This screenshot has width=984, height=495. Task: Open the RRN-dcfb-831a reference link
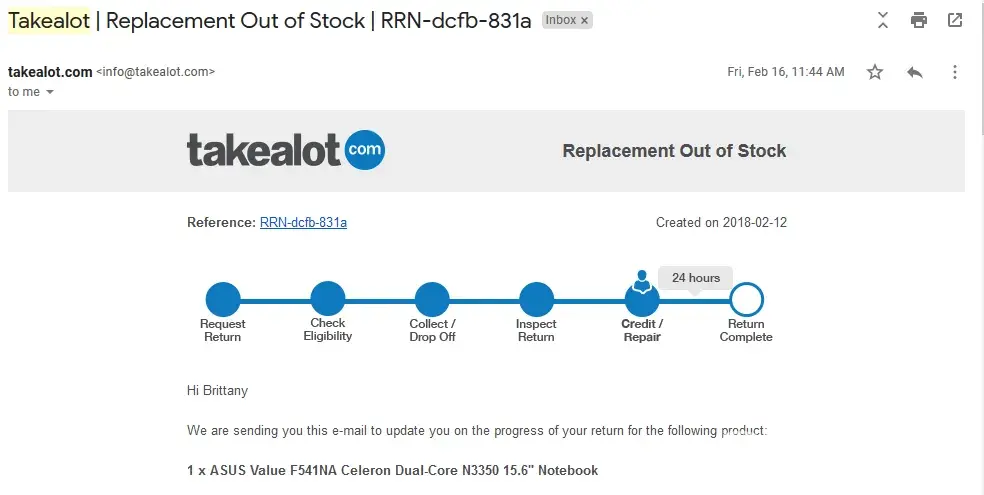pos(303,222)
